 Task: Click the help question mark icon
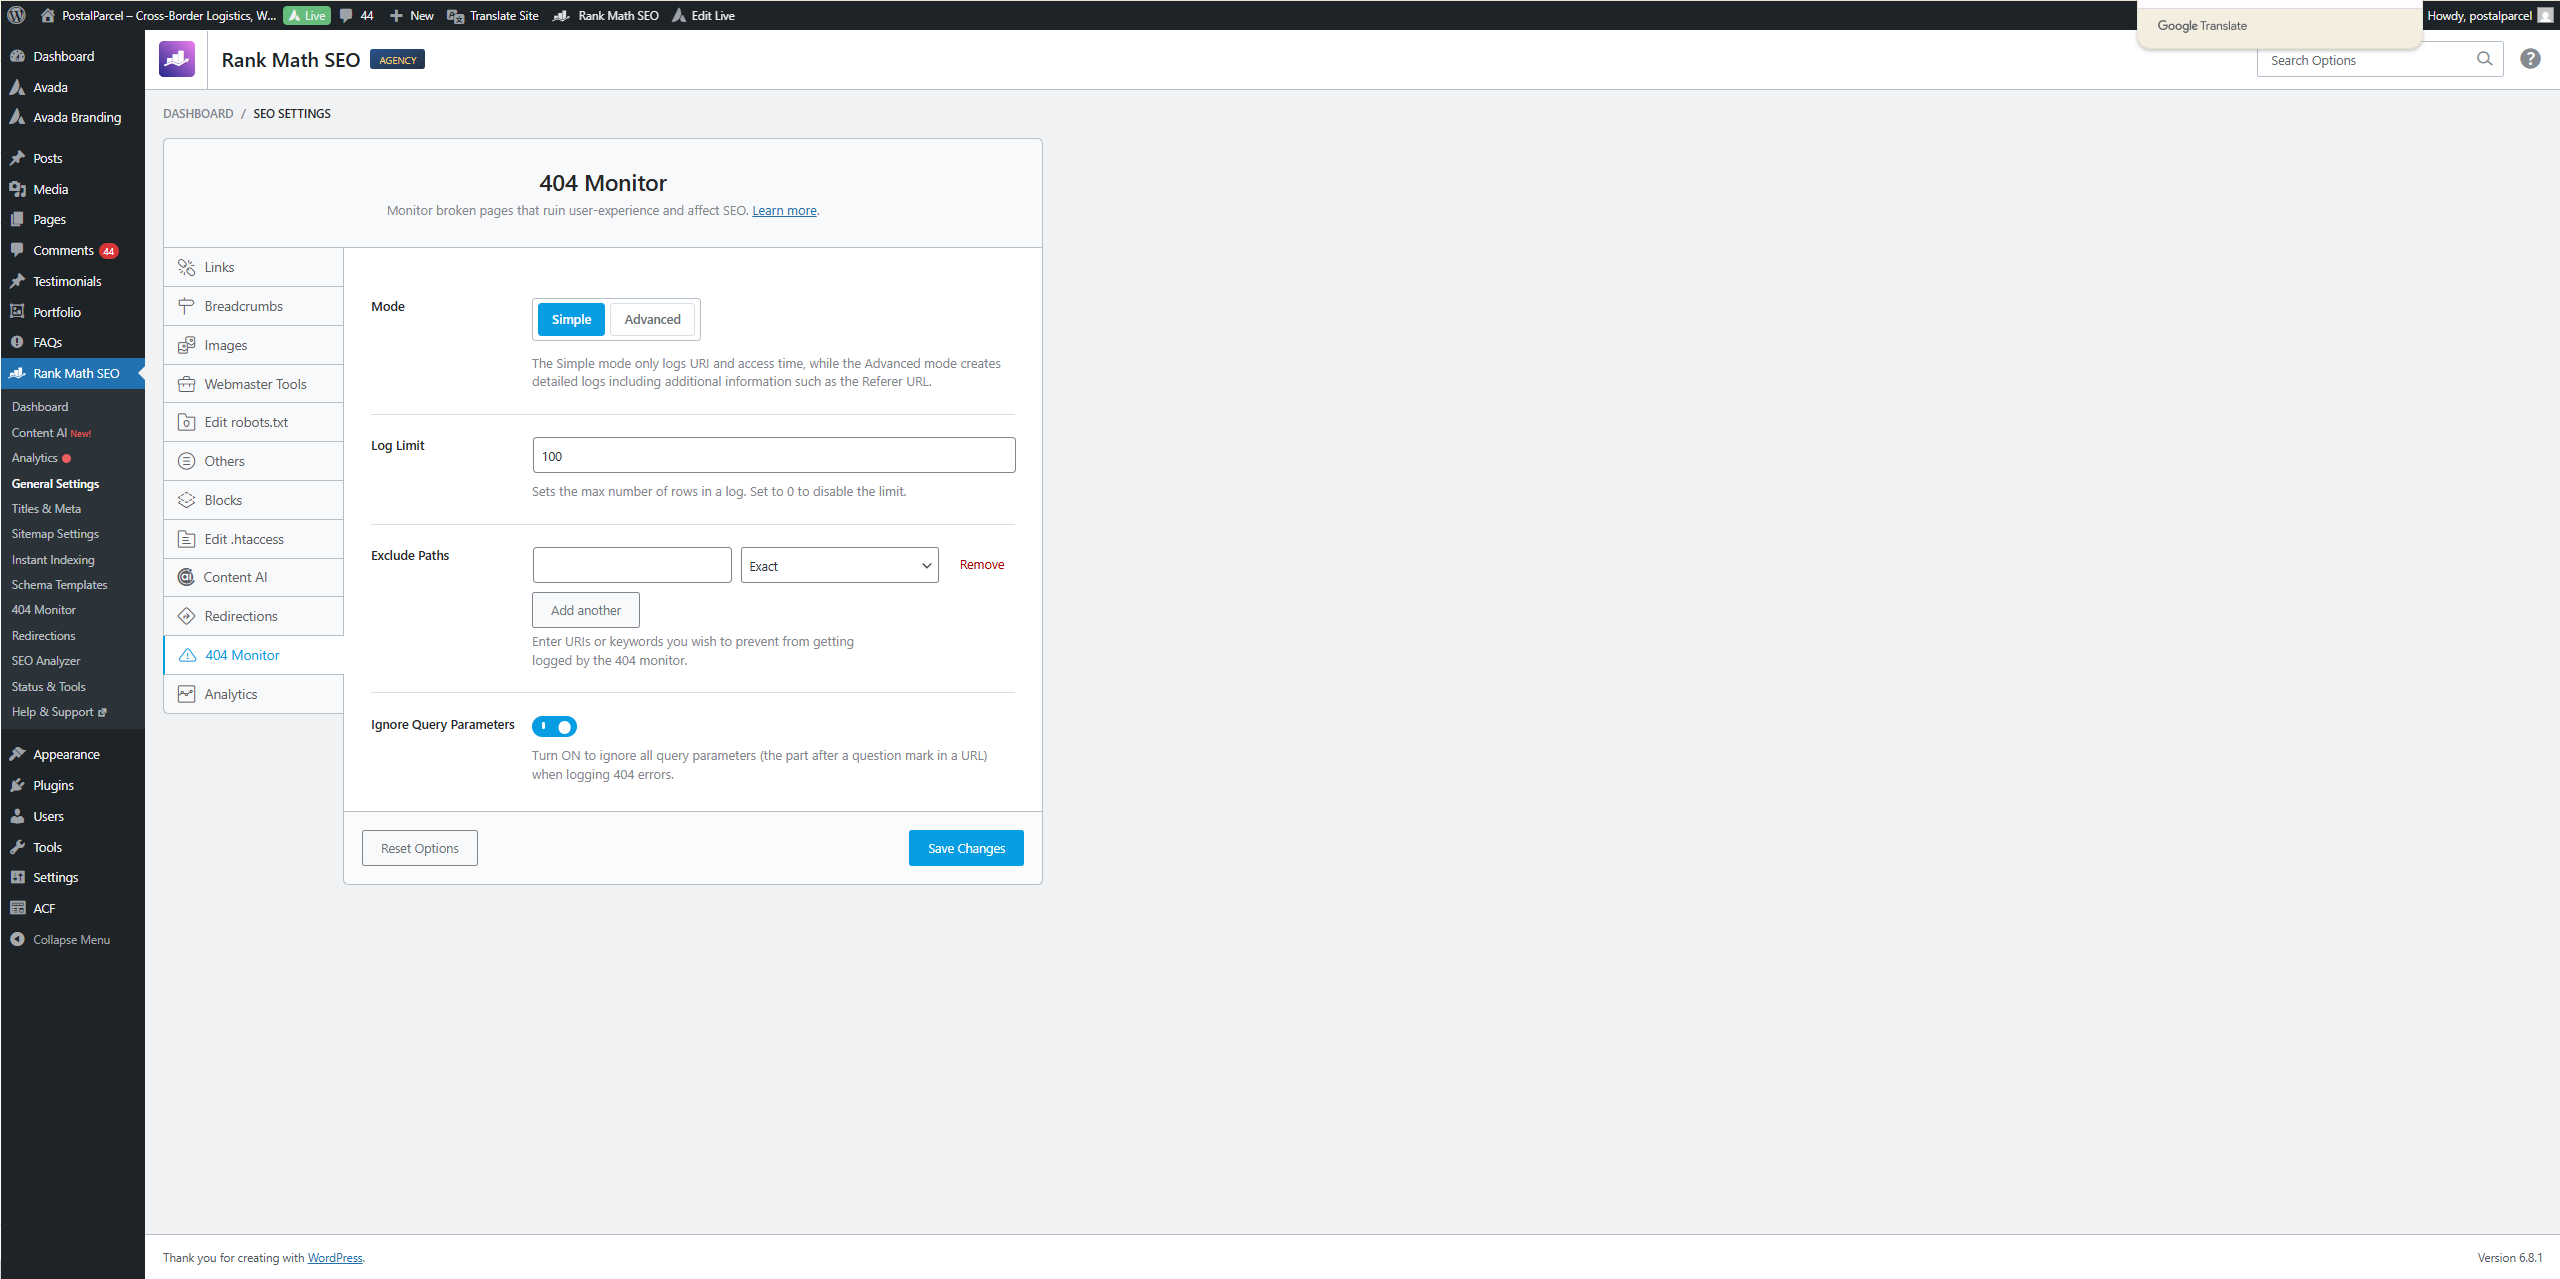(2529, 59)
